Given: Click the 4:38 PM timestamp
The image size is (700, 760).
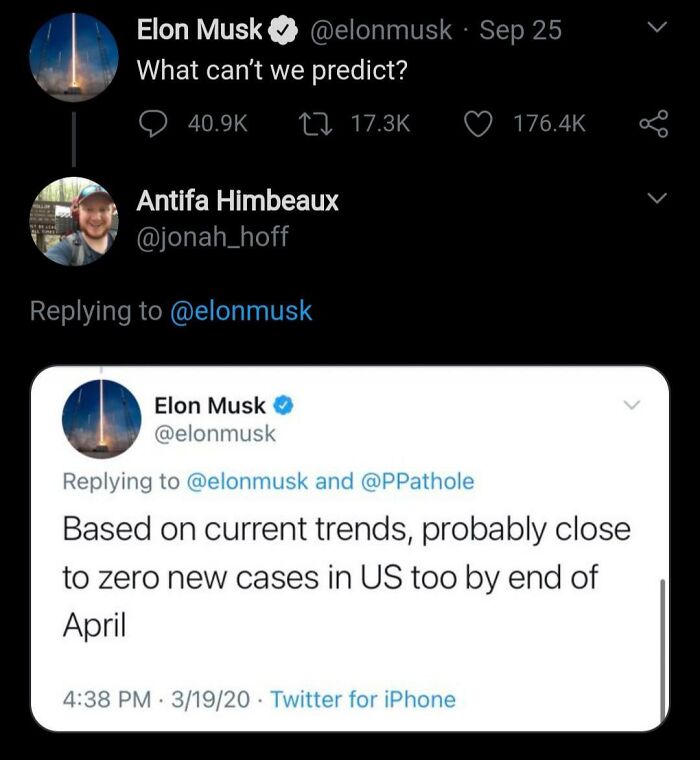Looking at the screenshot, I should click(x=107, y=699).
